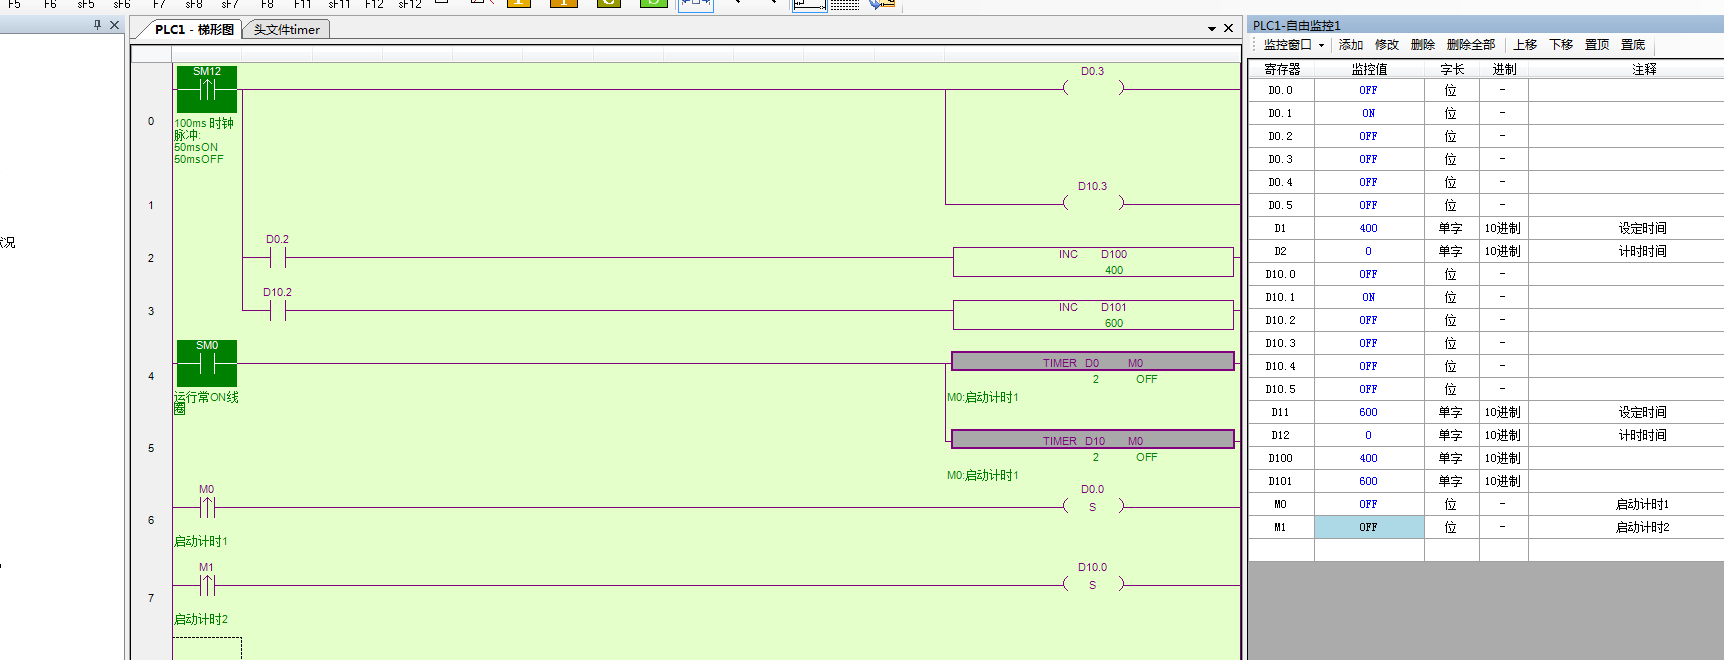Click the D11 monitored value 600
The width and height of the screenshot is (1724, 660).
[1368, 413]
